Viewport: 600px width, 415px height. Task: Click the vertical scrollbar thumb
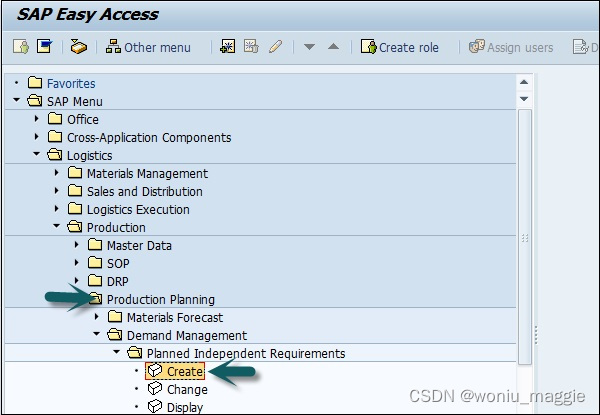point(525,237)
